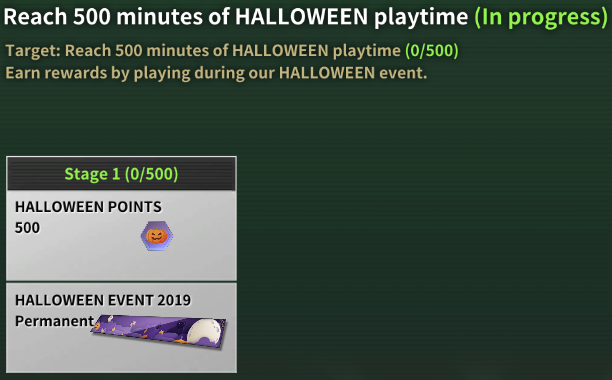Click the HALLOWEEN POINTS label
612x380 pixels.
pyautogui.click(x=88, y=206)
